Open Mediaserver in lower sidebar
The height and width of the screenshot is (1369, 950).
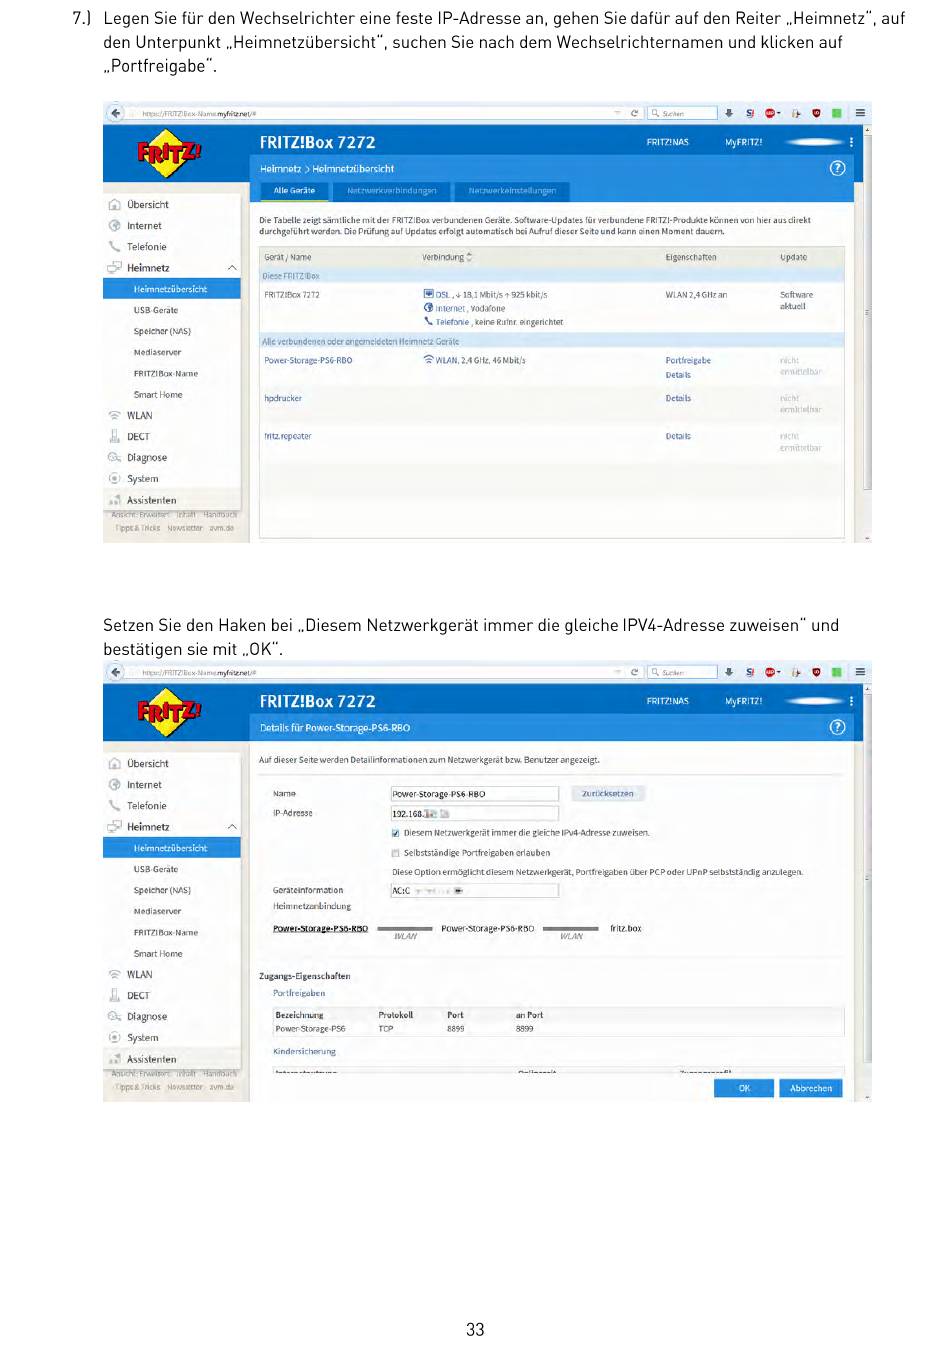pyautogui.click(x=158, y=911)
